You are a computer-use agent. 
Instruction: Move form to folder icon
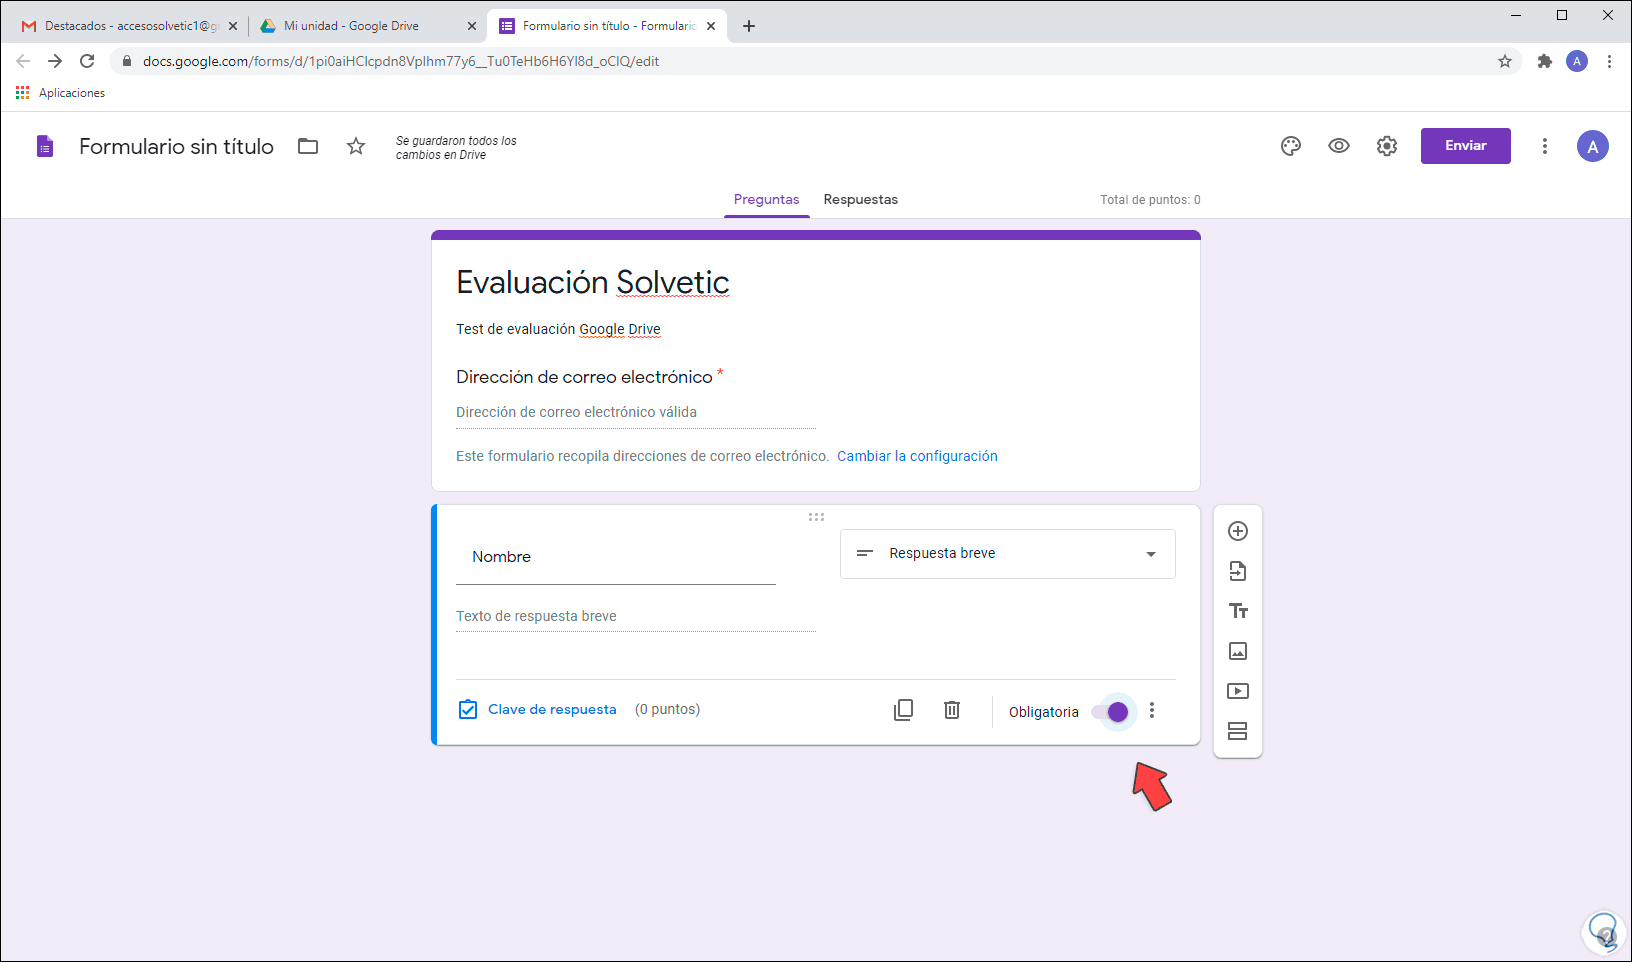coord(308,146)
